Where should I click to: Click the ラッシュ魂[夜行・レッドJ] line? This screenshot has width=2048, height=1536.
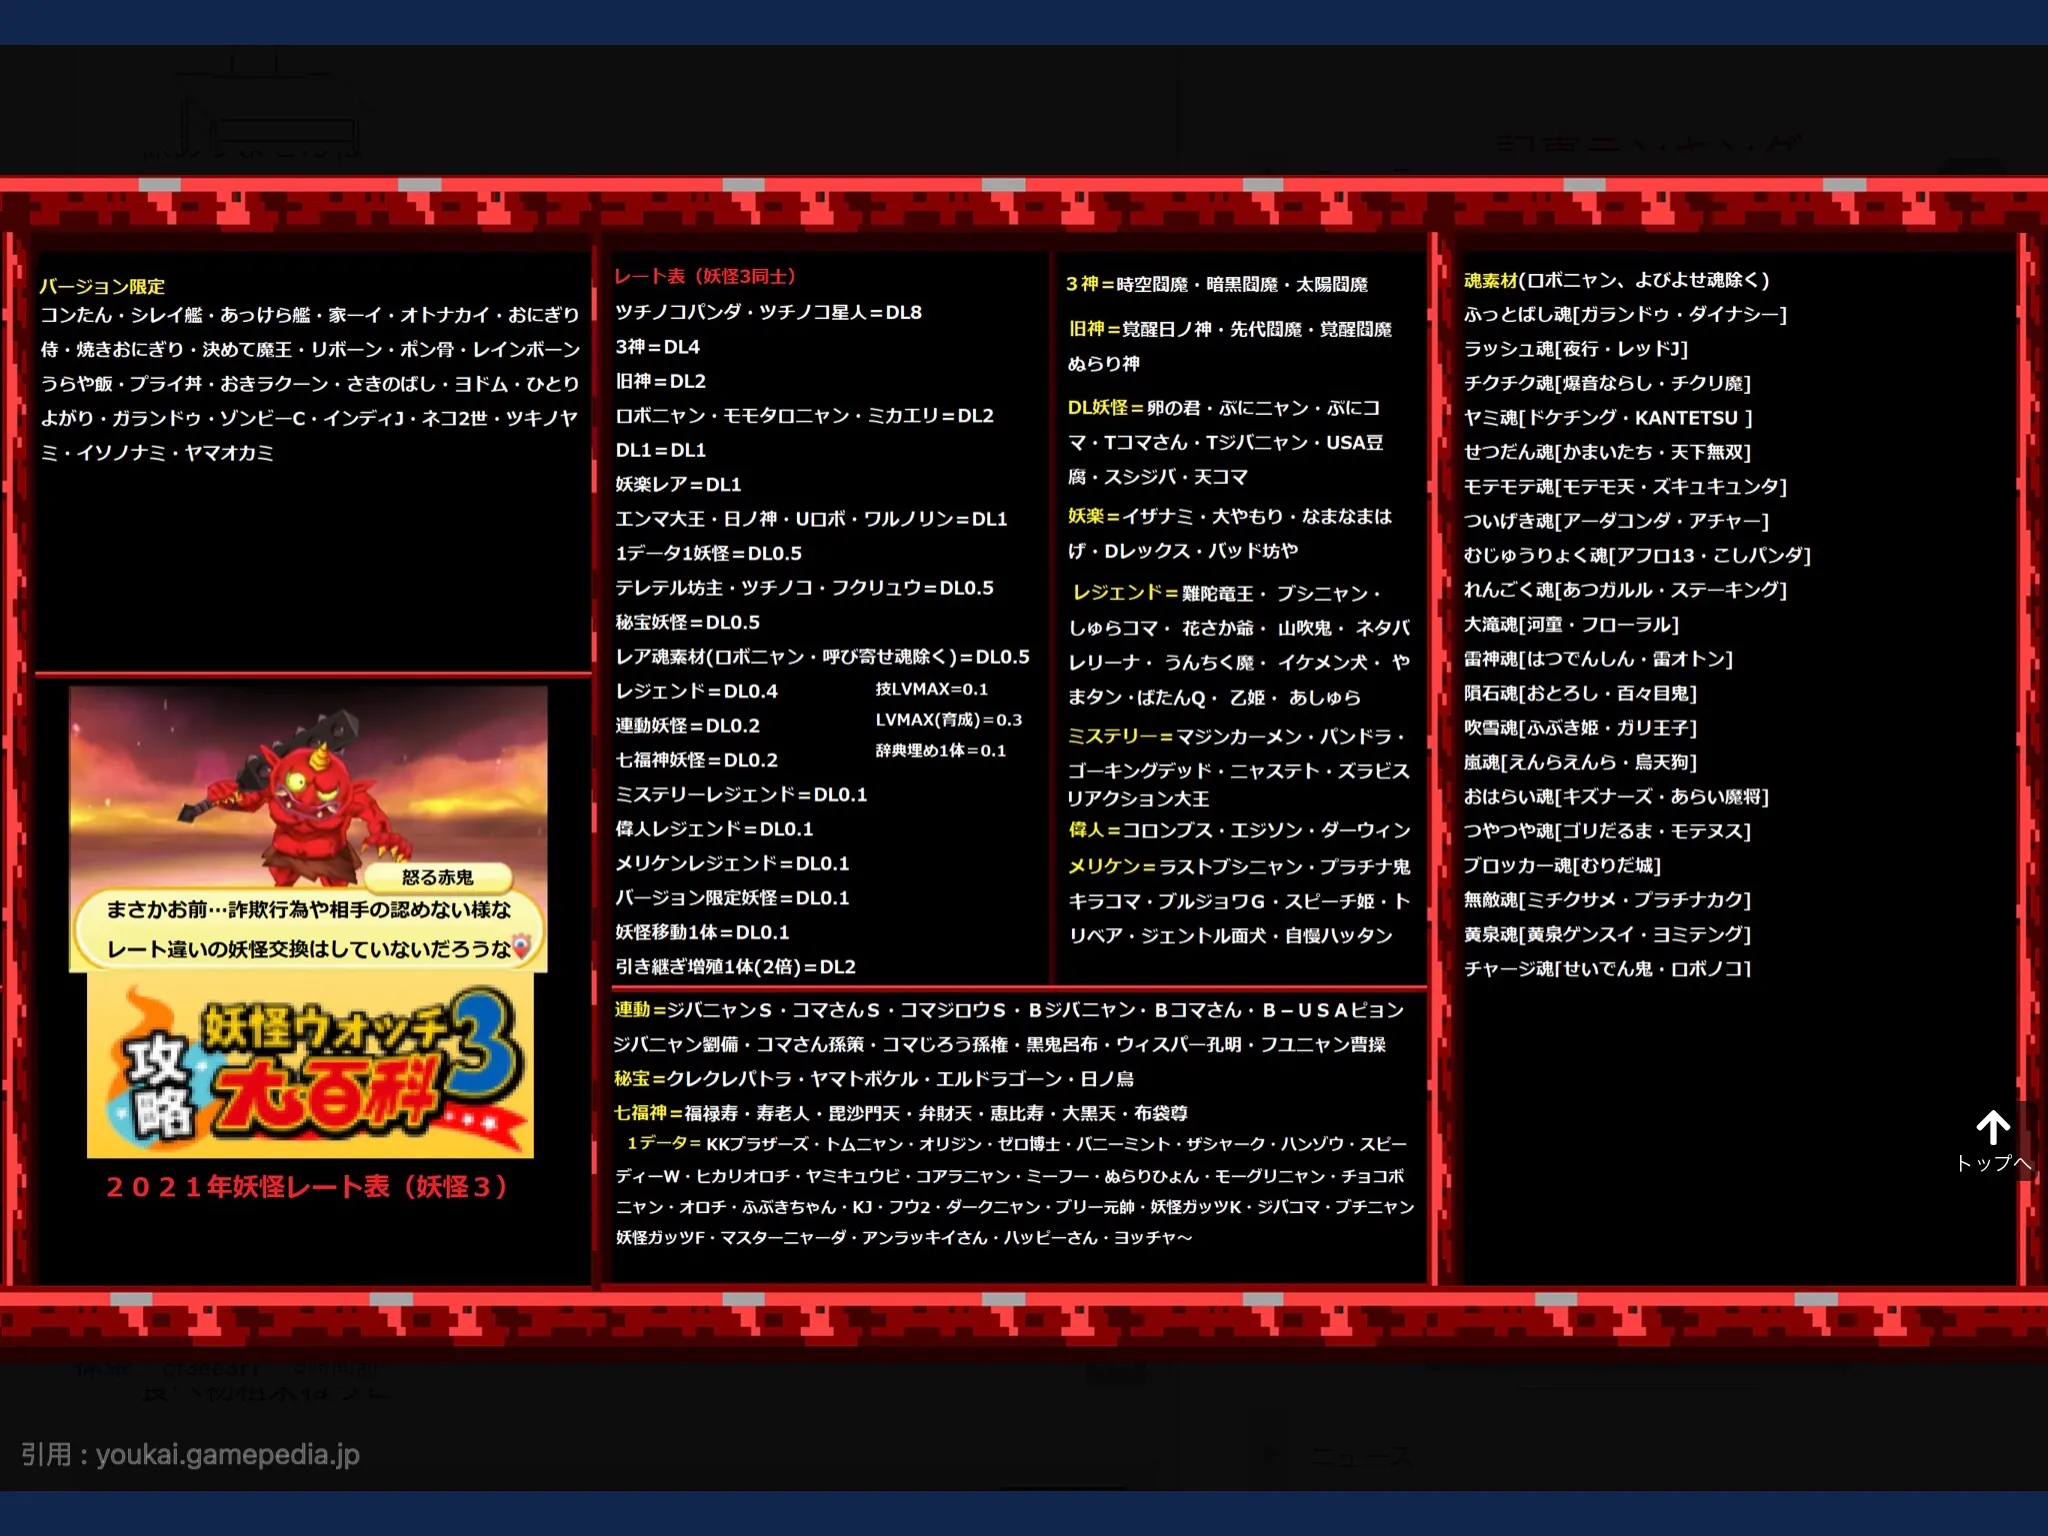coord(1576,349)
